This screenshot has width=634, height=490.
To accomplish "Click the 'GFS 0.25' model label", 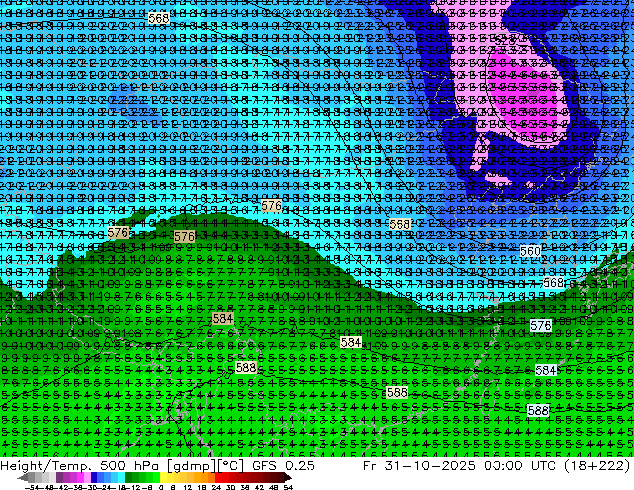I will tap(283, 466).
